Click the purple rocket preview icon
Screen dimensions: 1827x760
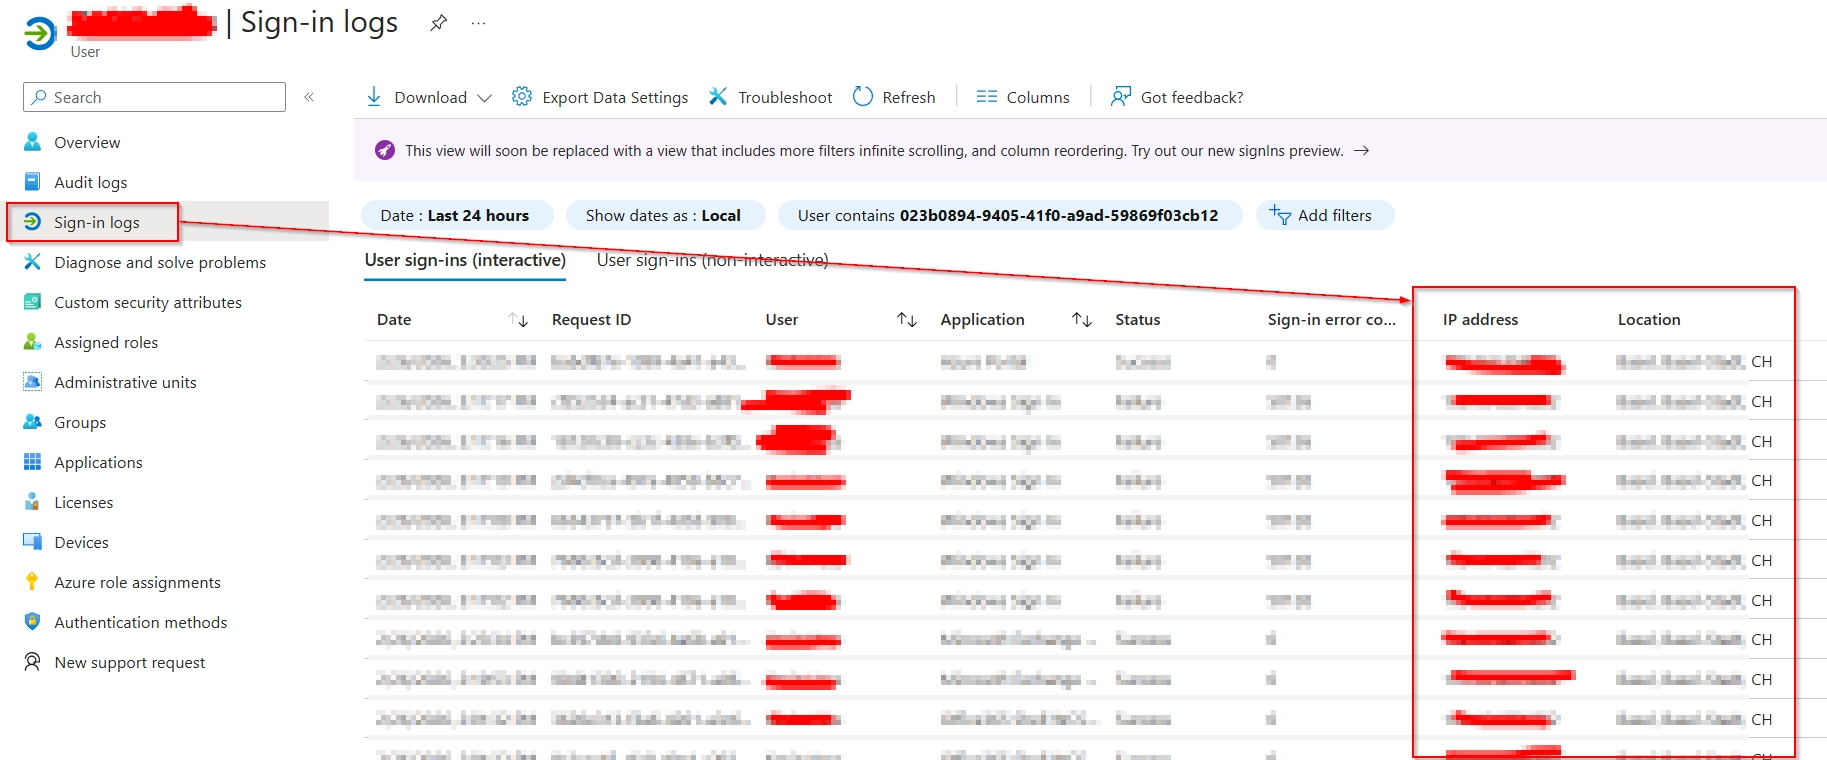(x=385, y=150)
